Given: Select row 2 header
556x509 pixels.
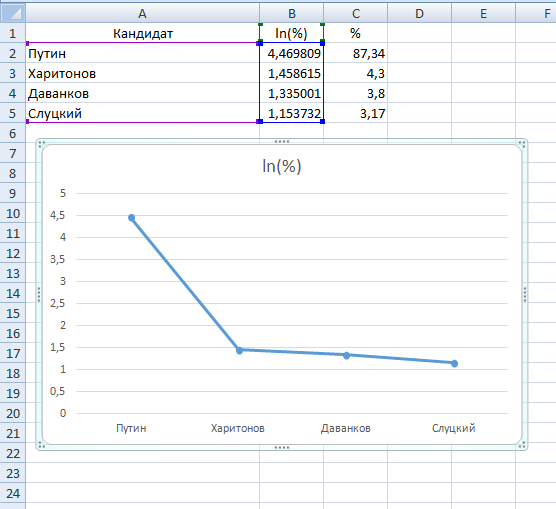Looking at the screenshot, I should coord(13,53).
